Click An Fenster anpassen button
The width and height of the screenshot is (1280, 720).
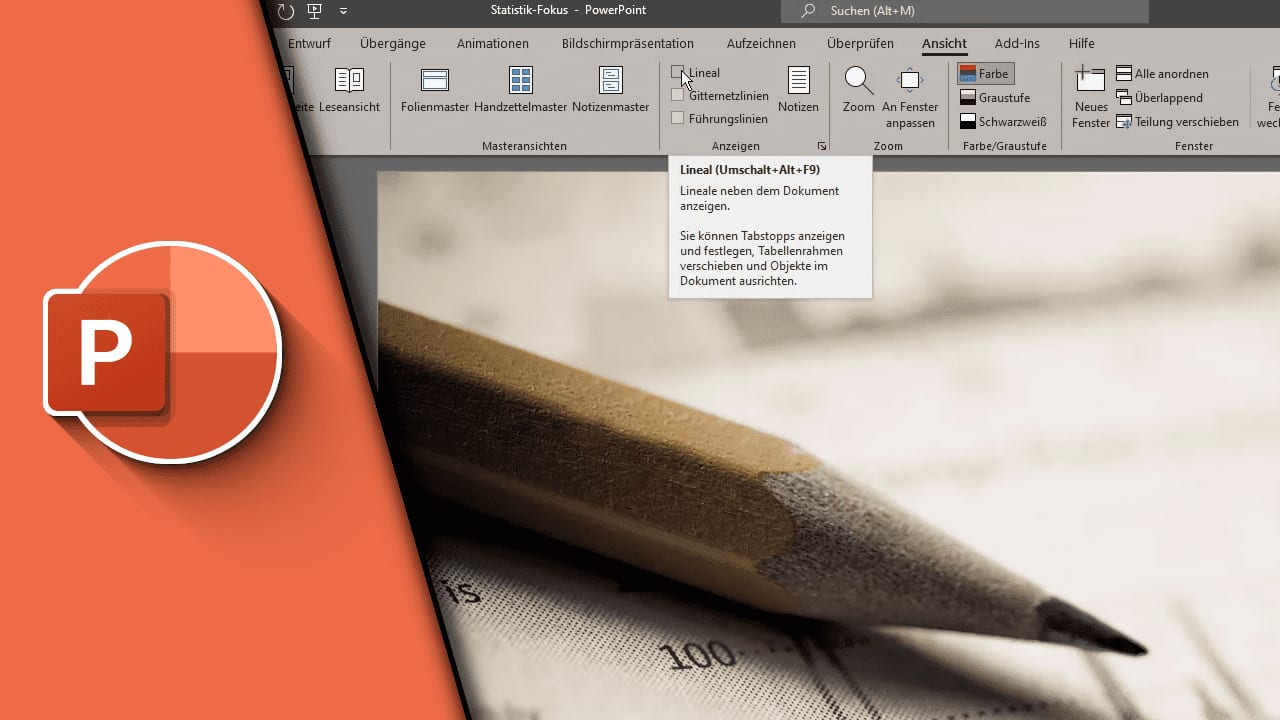click(x=910, y=98)
